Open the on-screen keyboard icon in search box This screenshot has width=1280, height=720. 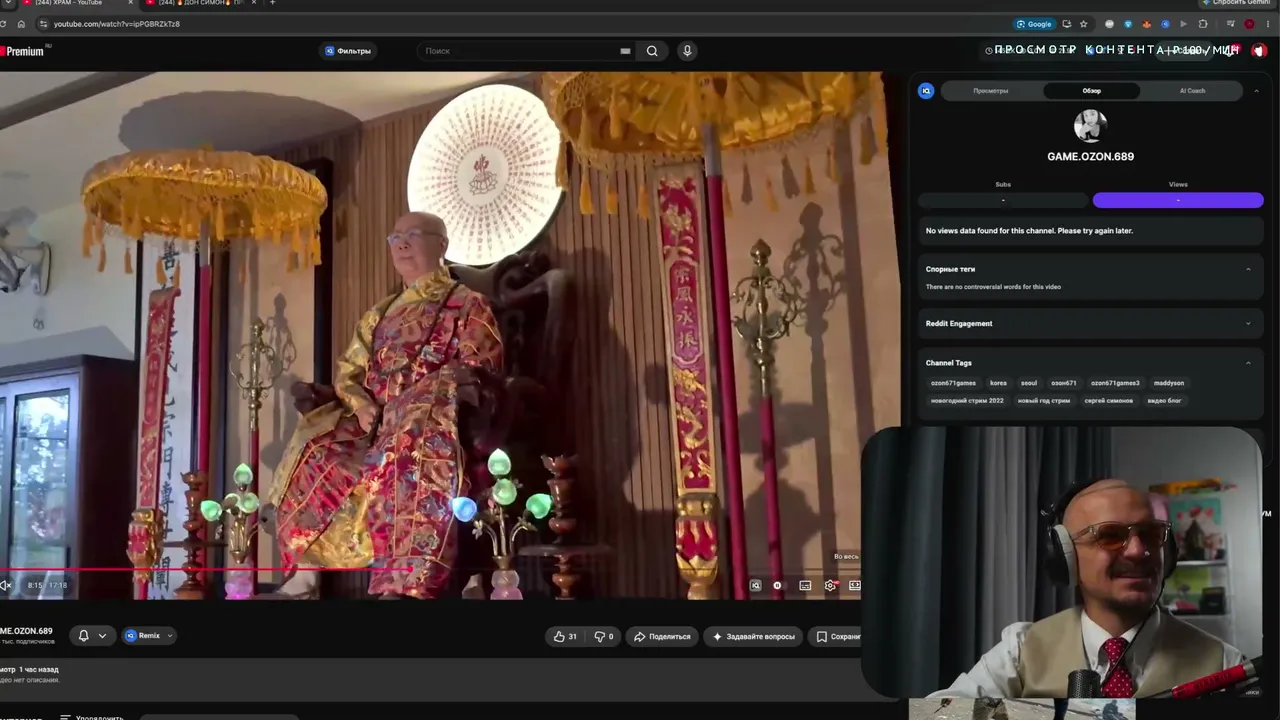[x=625, y=51]
